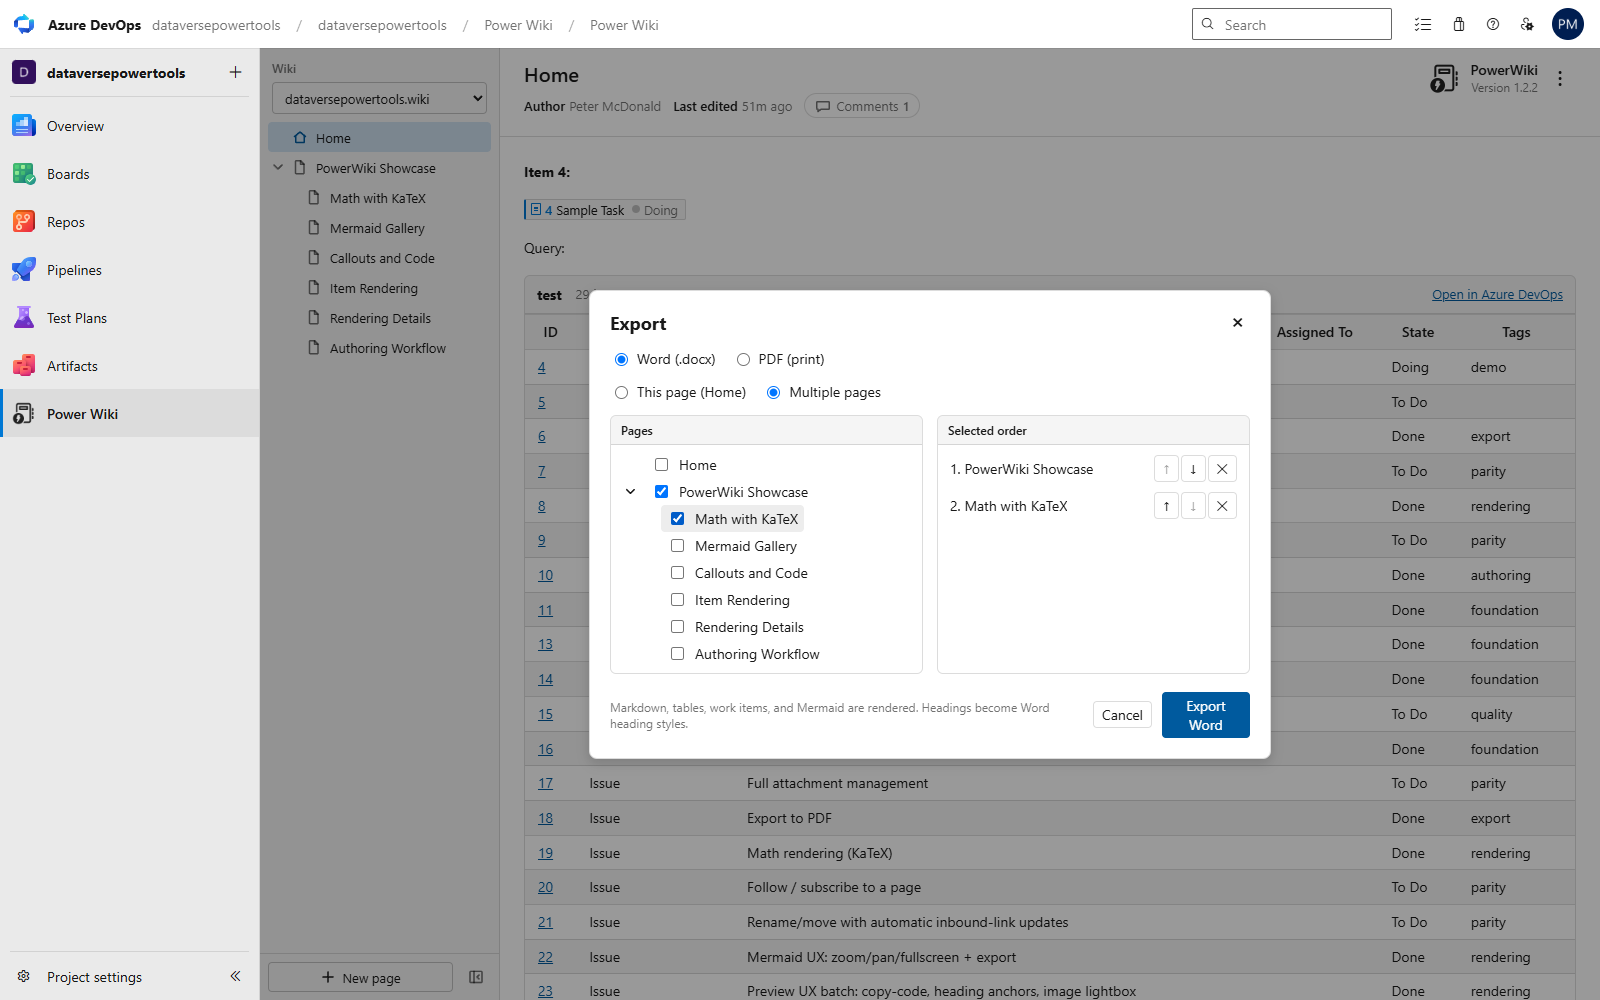Open Authoring Workflow page in wiki tree
The width and height of the screenshot is (1600, 1000).
tap(388, 348)
